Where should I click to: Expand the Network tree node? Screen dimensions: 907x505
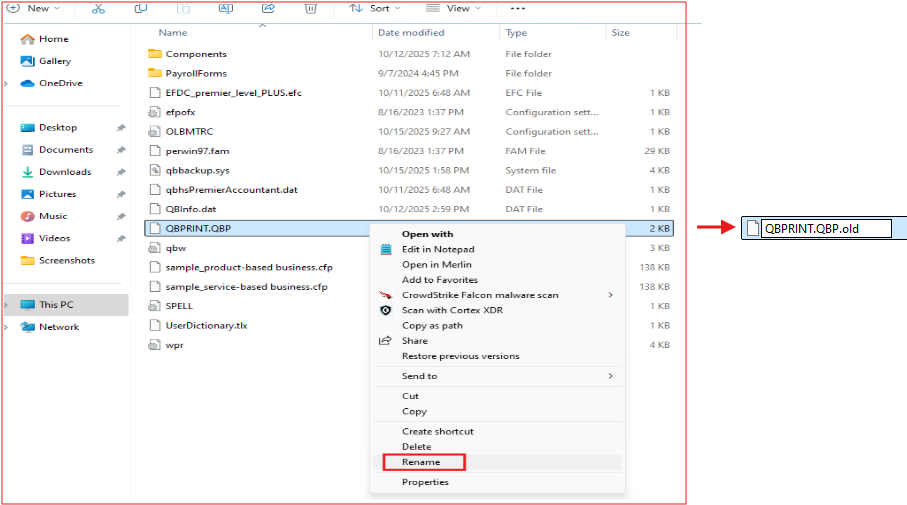tap(6, 327)
